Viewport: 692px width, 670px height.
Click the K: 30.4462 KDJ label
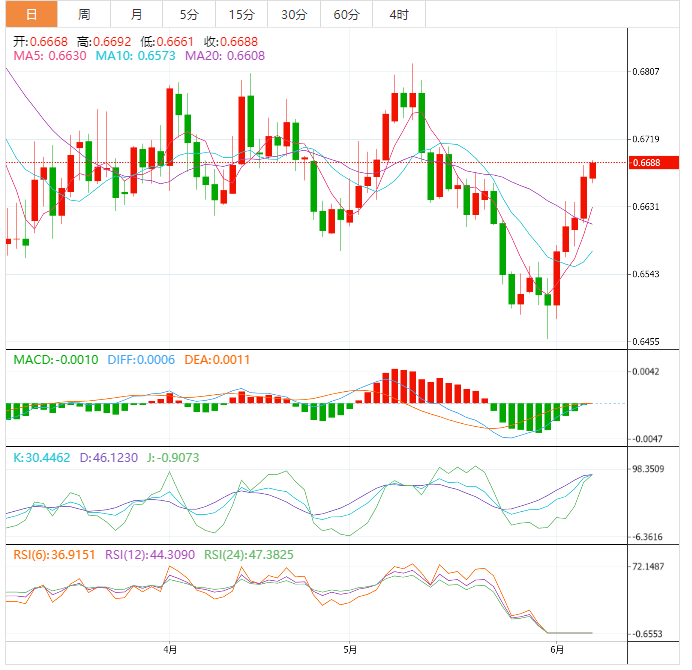point(44,456)
